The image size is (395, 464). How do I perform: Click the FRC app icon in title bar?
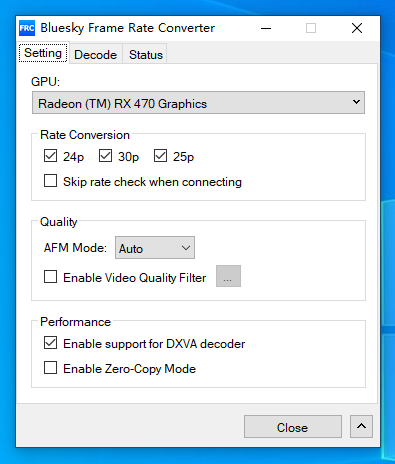tap(27, 28)
